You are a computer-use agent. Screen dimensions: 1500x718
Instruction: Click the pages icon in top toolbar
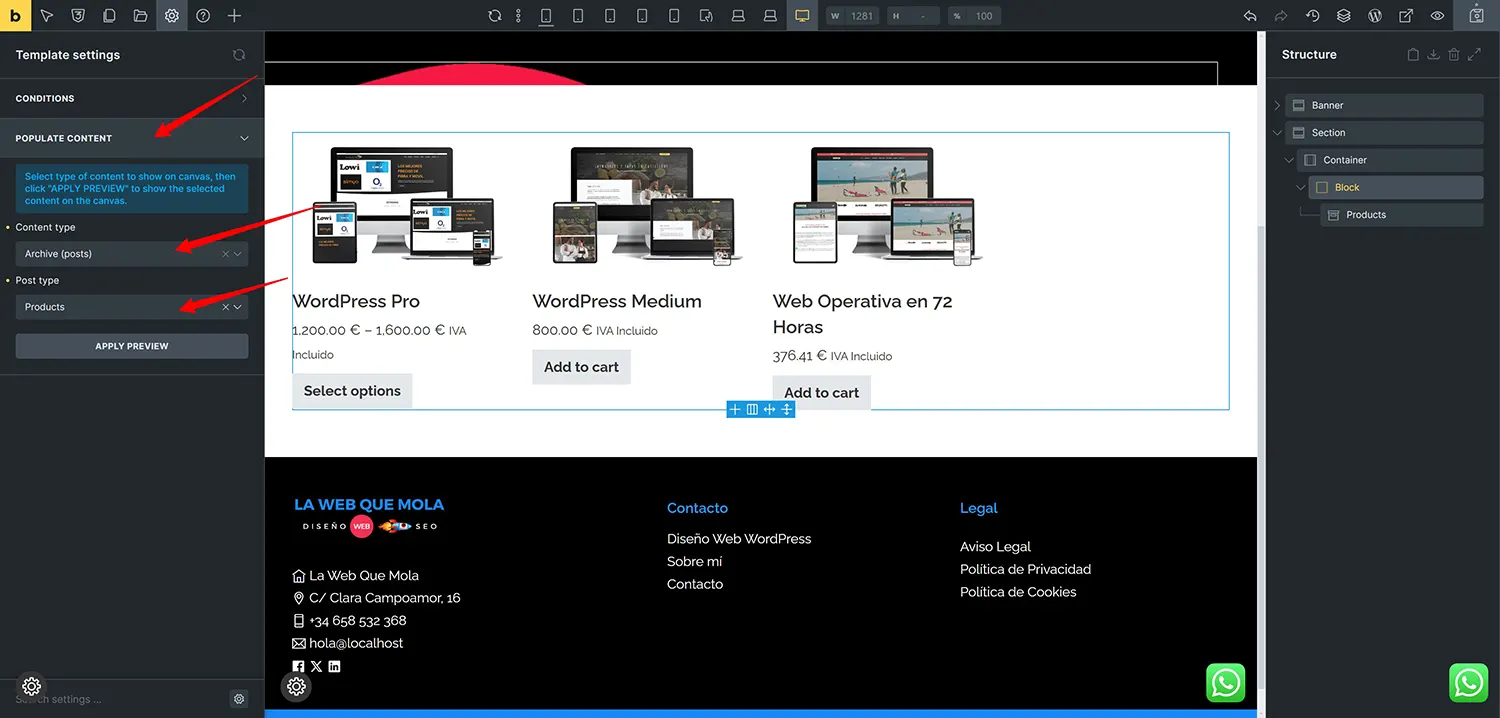[109, 16]
